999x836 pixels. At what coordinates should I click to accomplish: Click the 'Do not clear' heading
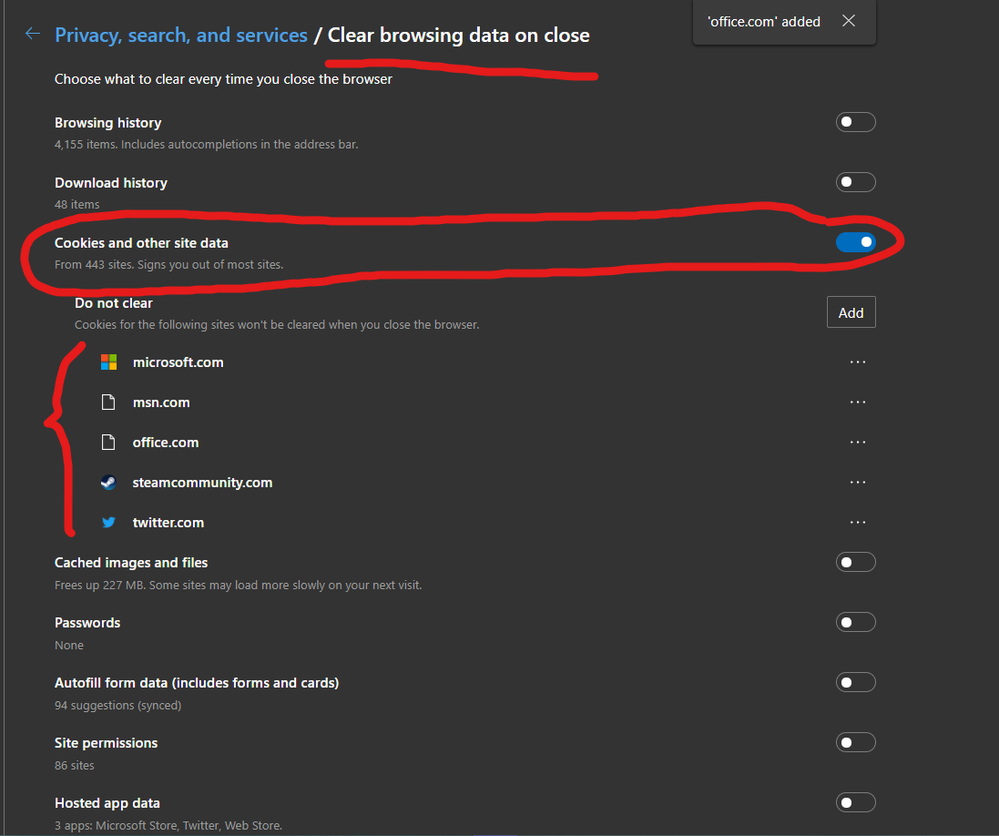click(113, 303)
